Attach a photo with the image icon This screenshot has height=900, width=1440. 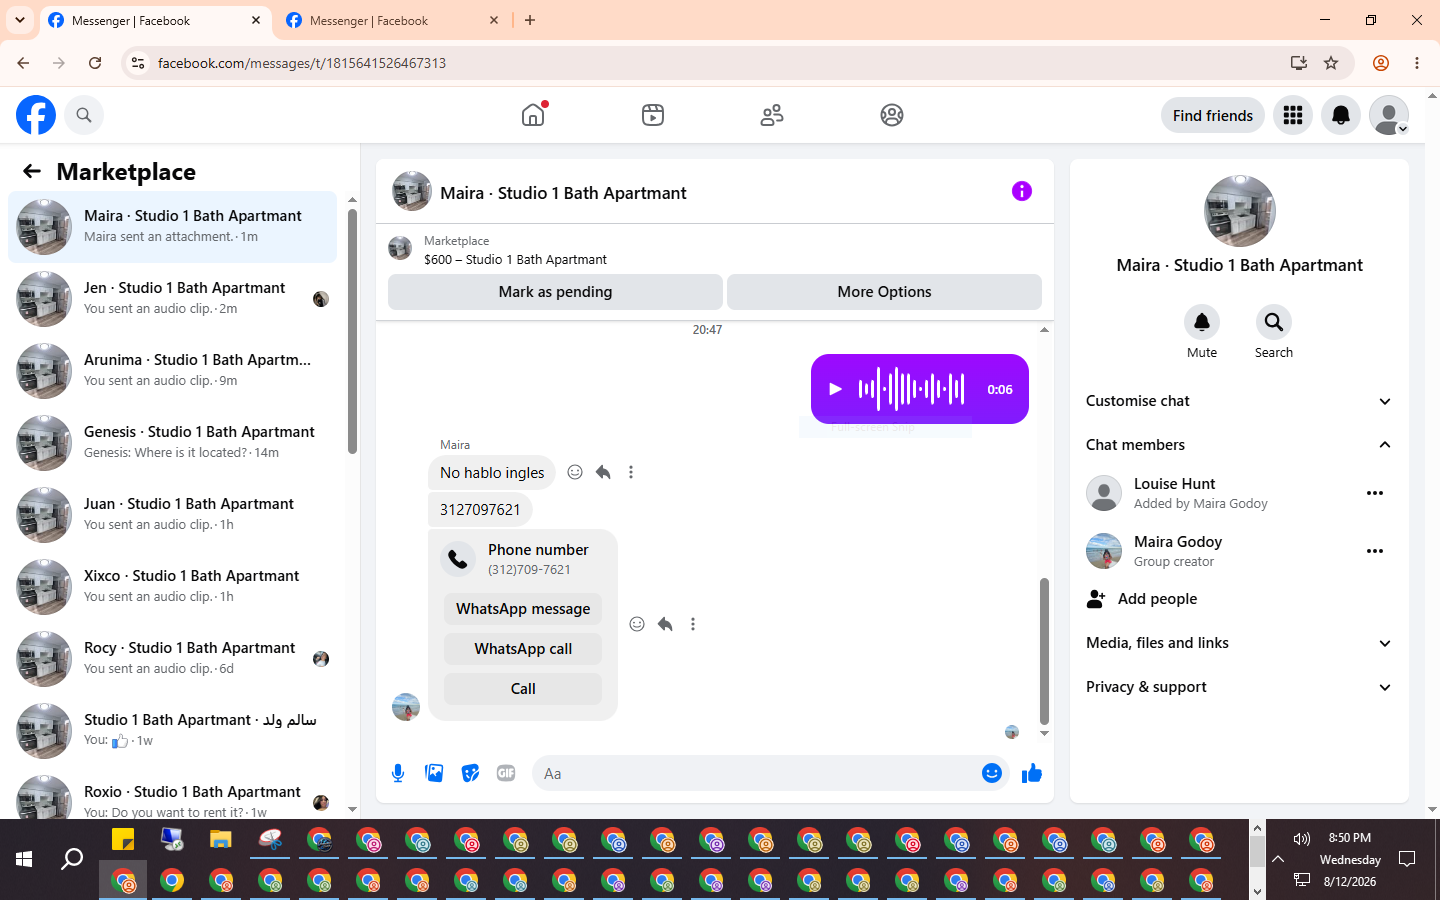[x=434, y=773]
